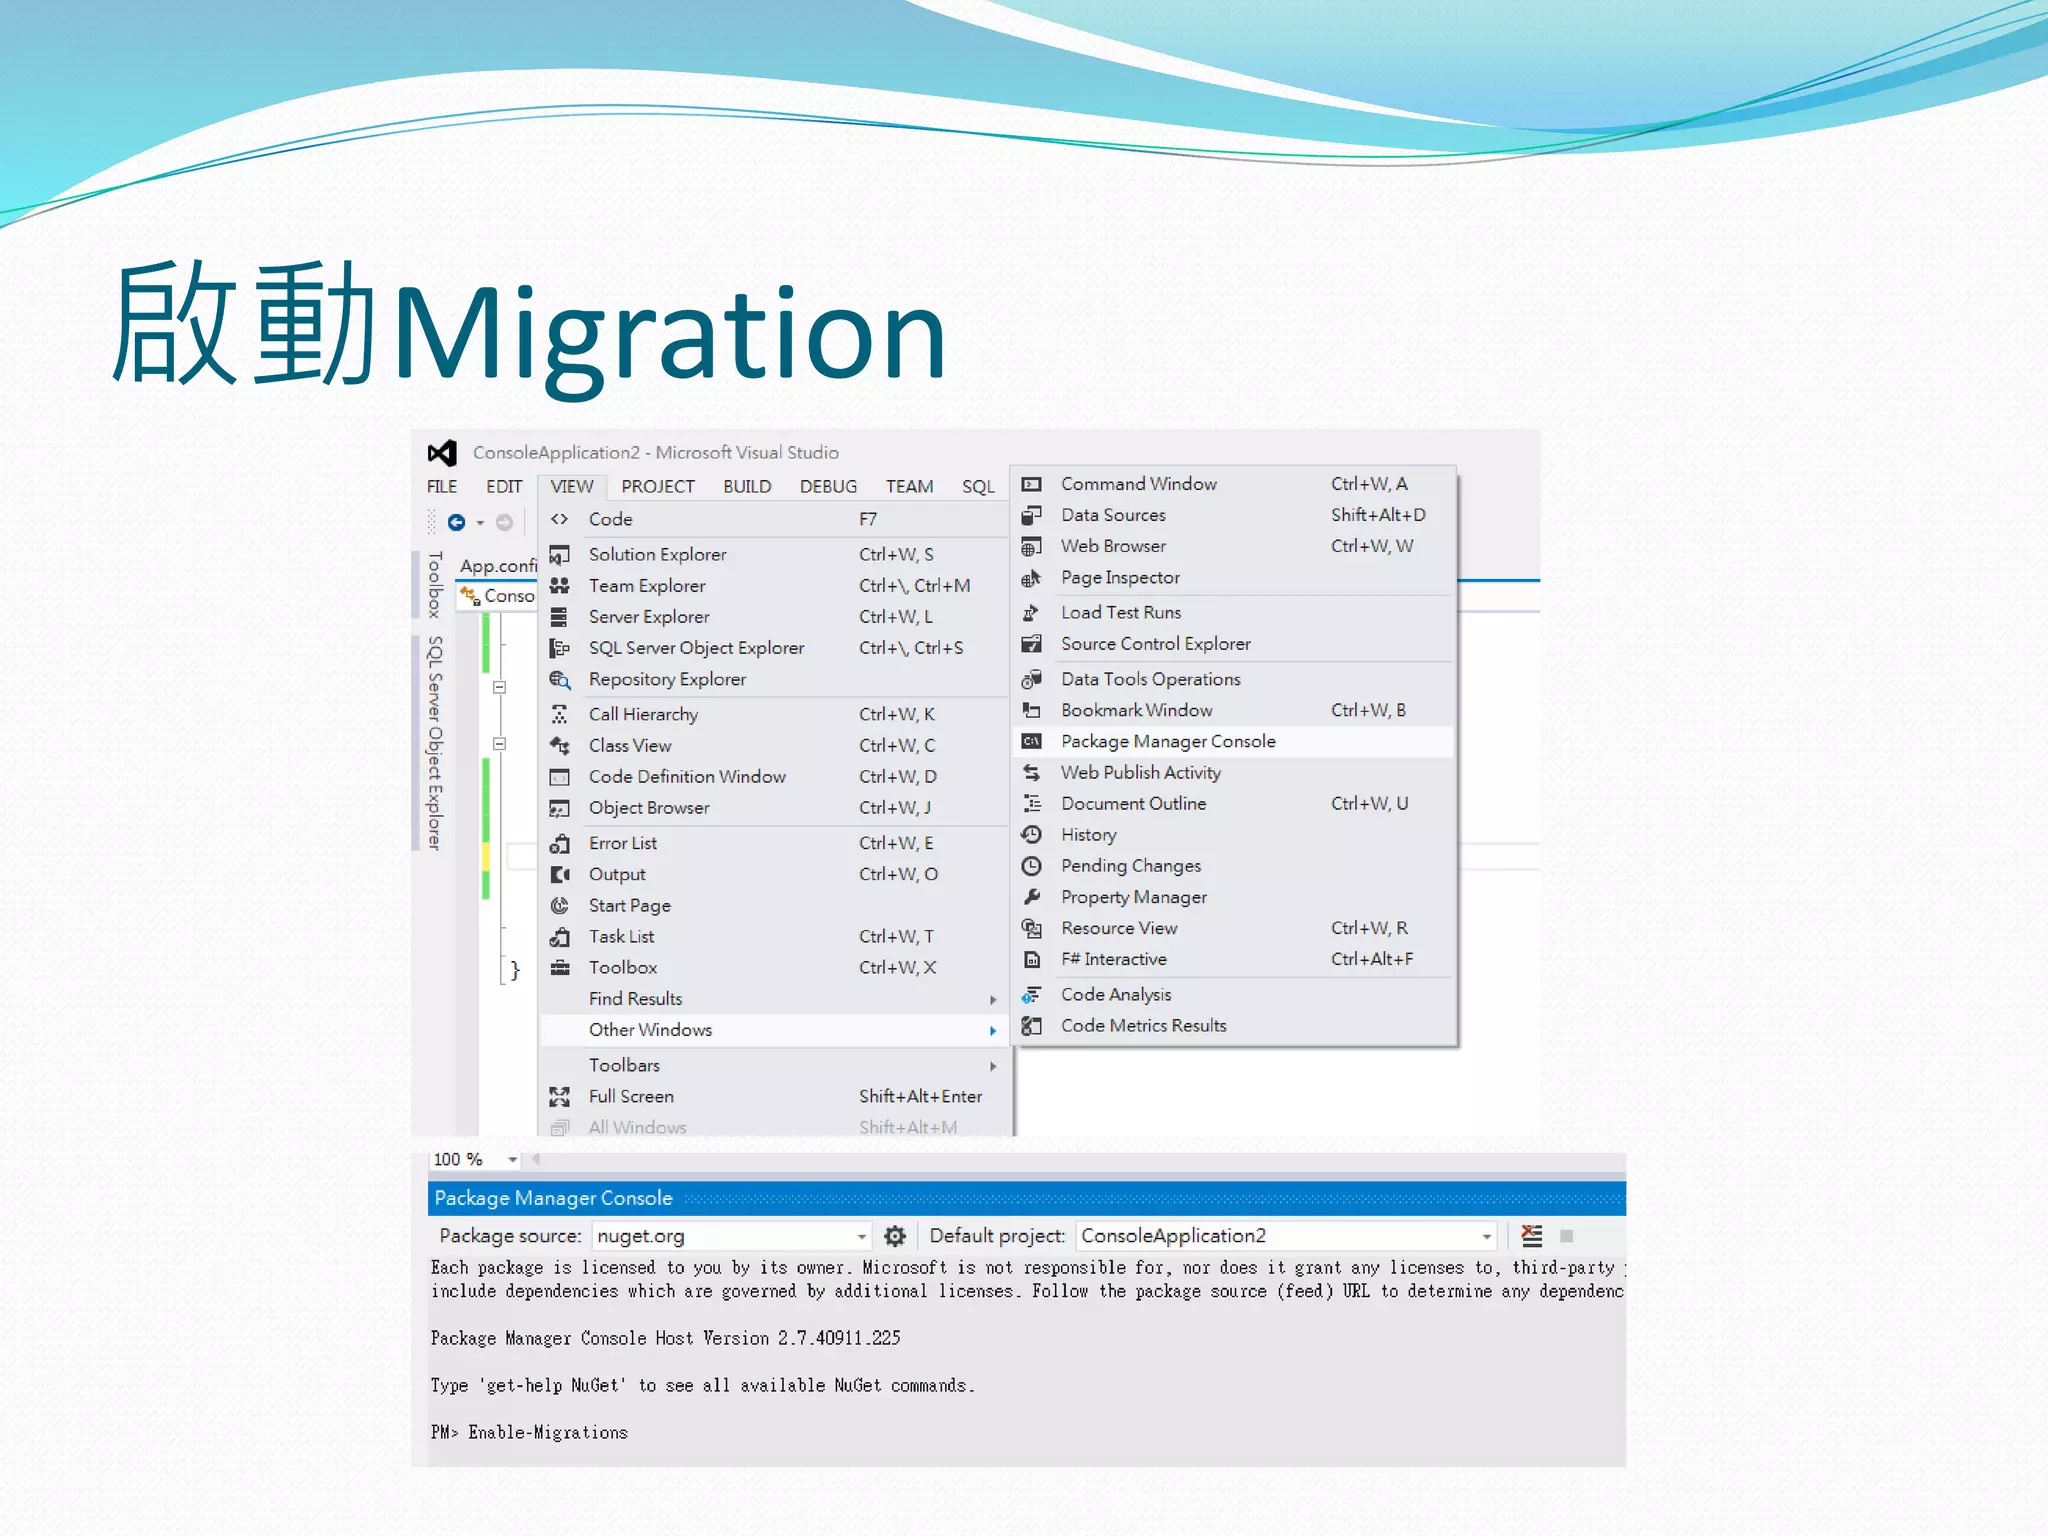Click the Property Manager wrench icon

click(1032, 897)
